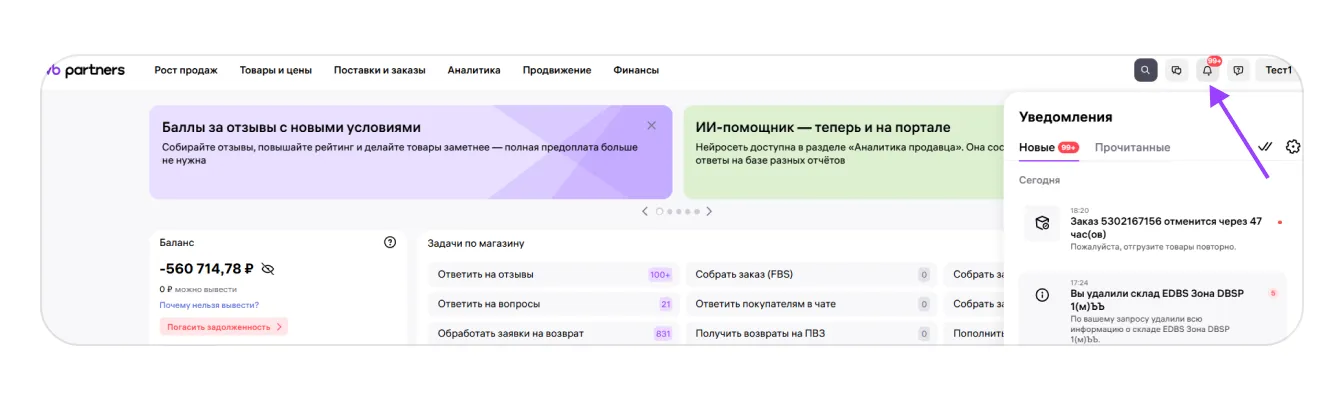Click the ИИ-помощник banner

pos(843,152)
